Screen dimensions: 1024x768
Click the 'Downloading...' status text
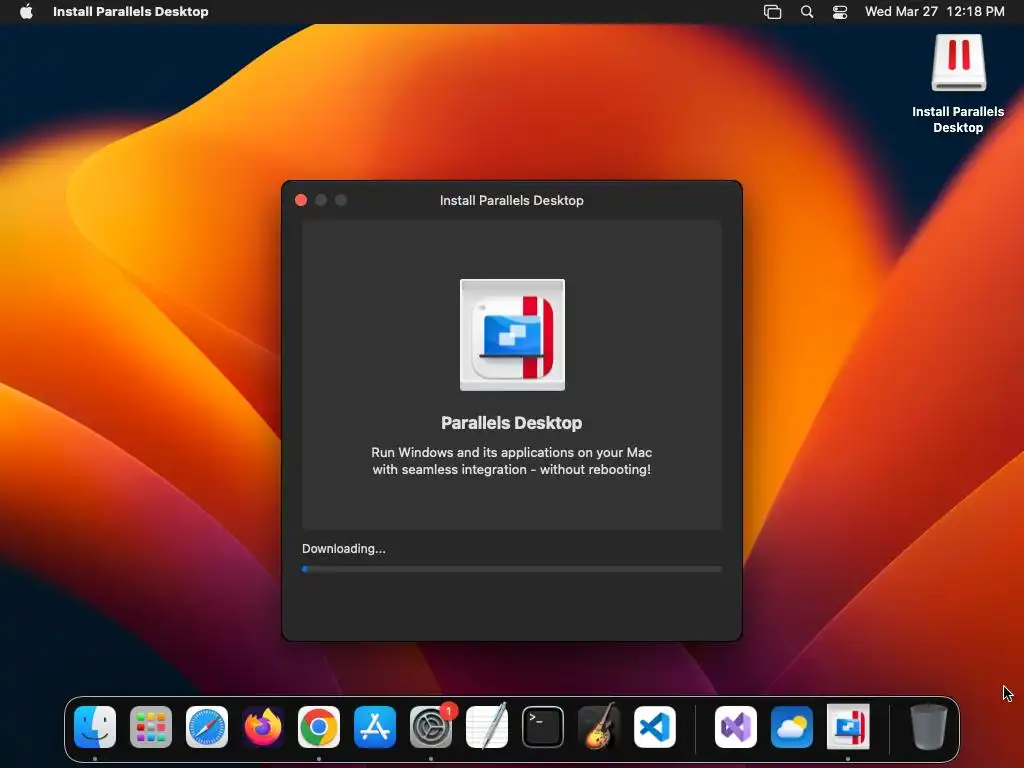(x=344, y=549)
